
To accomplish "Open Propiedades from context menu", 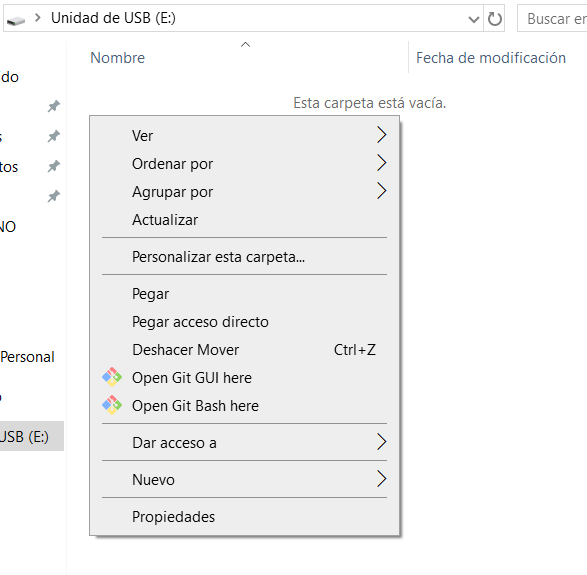I will tap(244, 517).
